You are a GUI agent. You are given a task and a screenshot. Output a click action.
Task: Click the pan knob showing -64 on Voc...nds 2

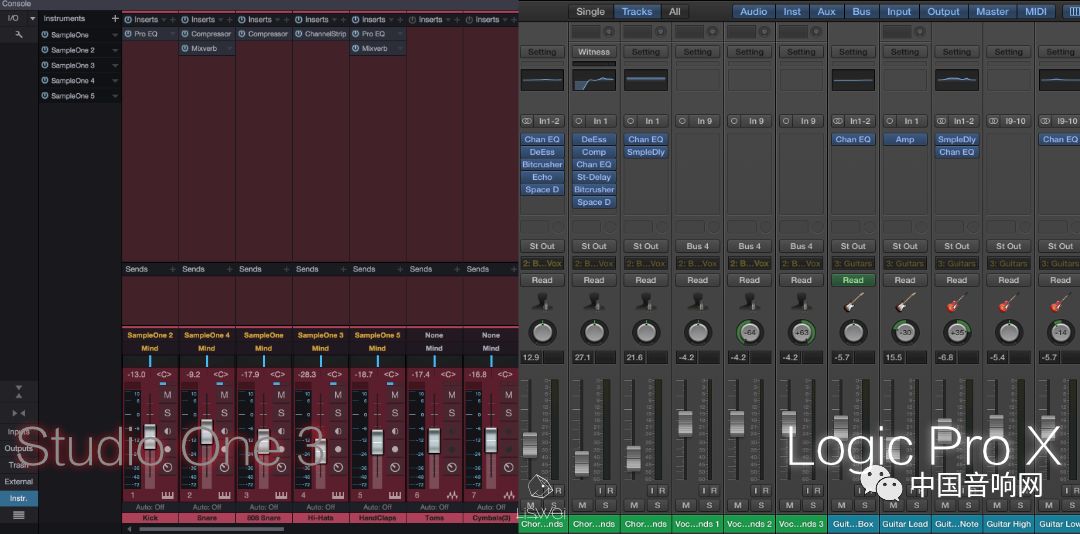(x=749, y=332)
